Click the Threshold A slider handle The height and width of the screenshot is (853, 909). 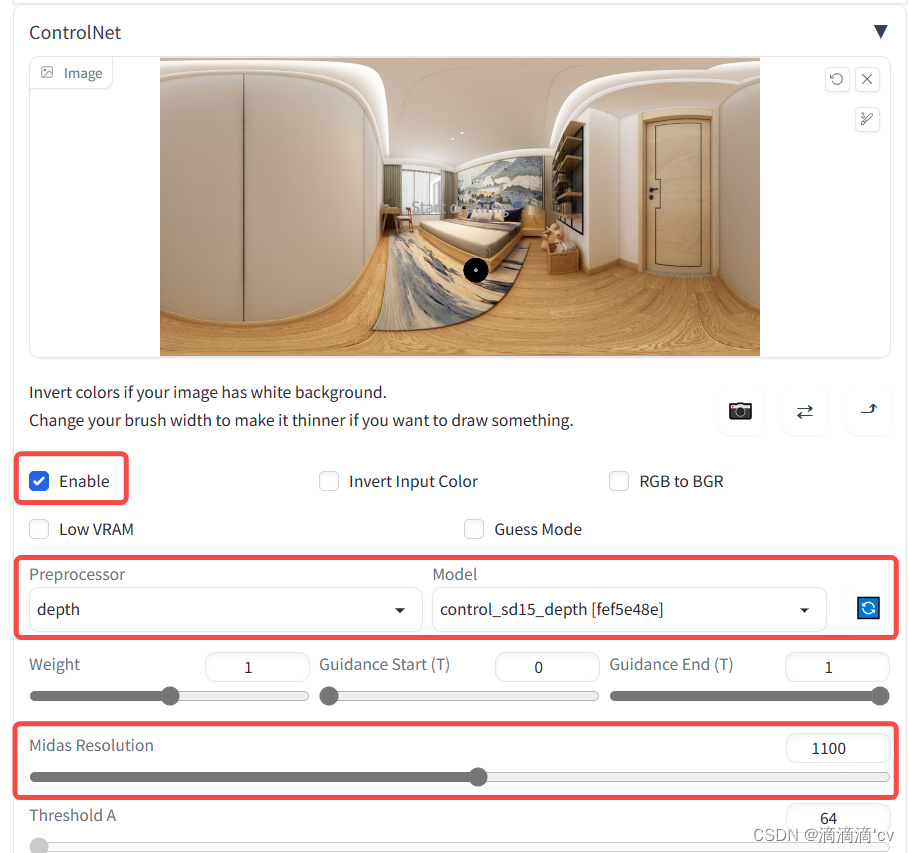pyautogui.click(x=39, y=846)
